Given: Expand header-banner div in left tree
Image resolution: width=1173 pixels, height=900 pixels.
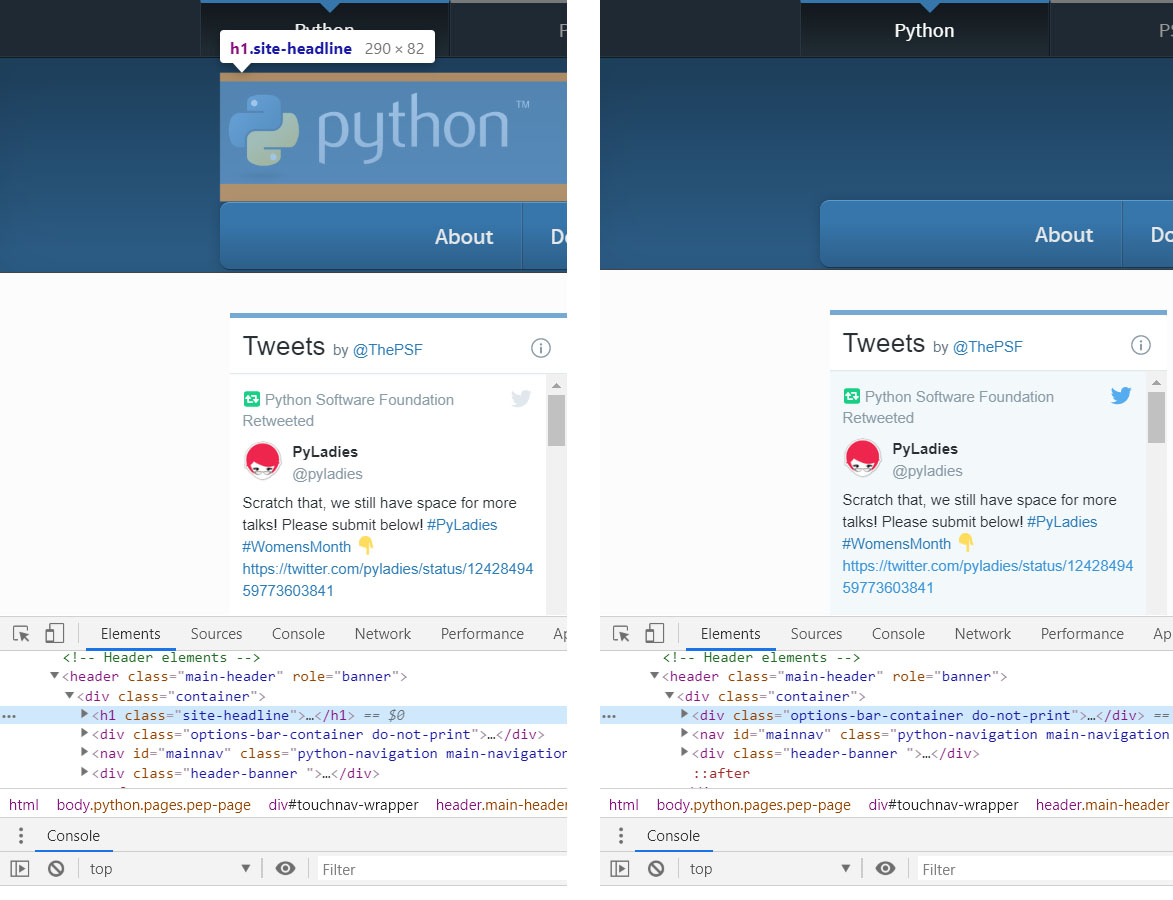Looking at the screenshot, I should [85, 772].
